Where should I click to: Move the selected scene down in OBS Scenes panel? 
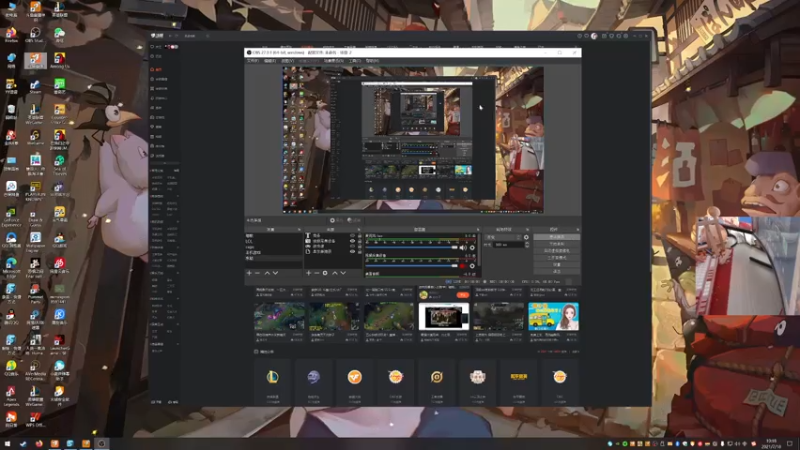(x=276, y=273)
